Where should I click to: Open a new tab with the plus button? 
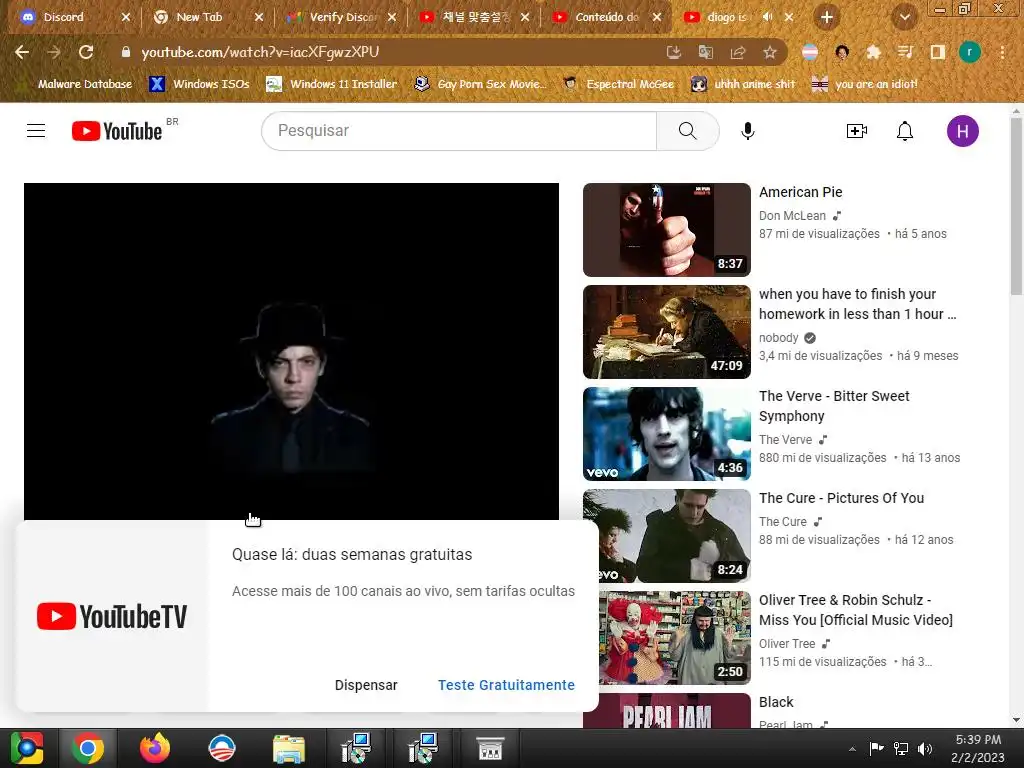[x=827, y=18]
